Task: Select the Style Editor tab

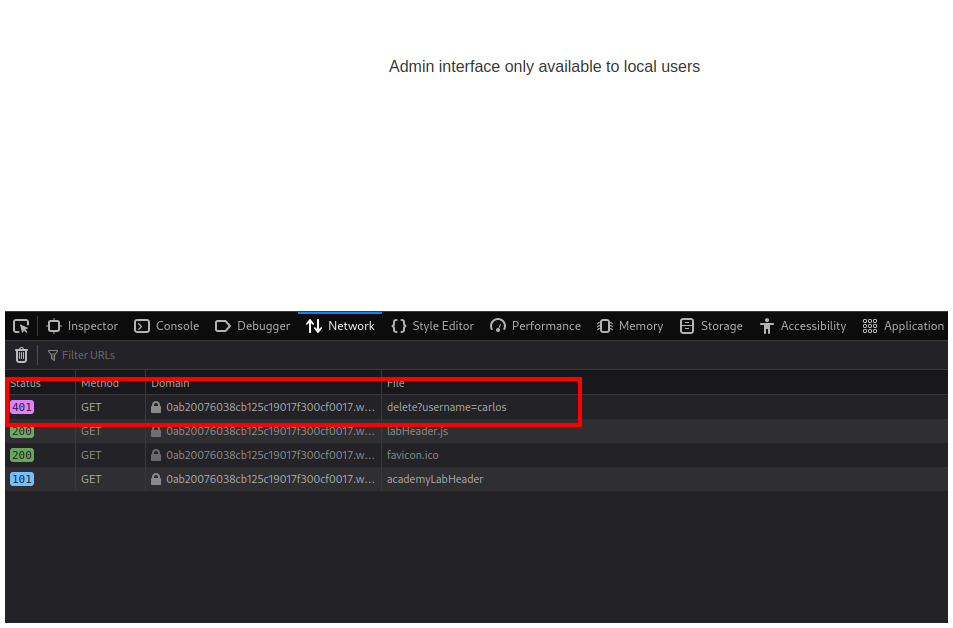Action: tap(432, 326)
